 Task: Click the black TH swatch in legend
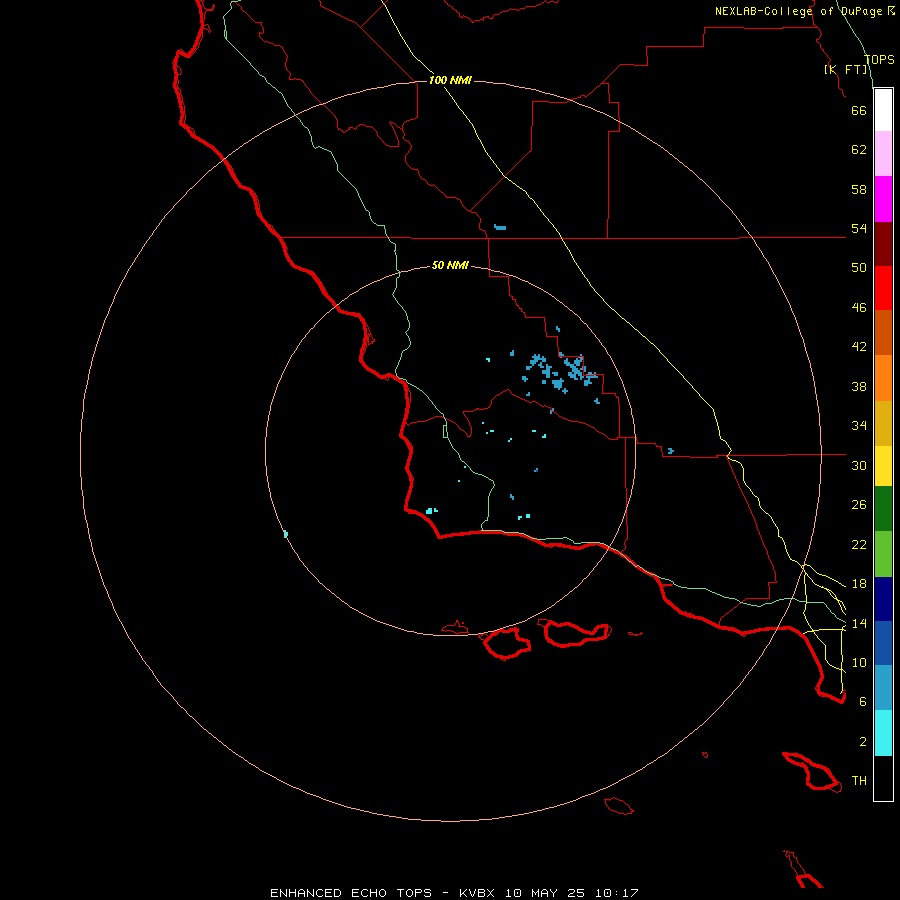[883, 778]
